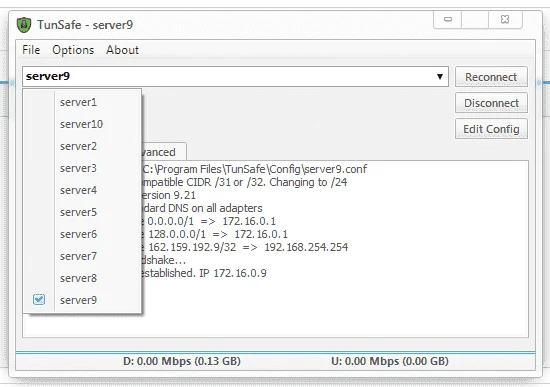
Task: Click the 128.0.0.0/1 route log line
Action: (x=215, y=234)
